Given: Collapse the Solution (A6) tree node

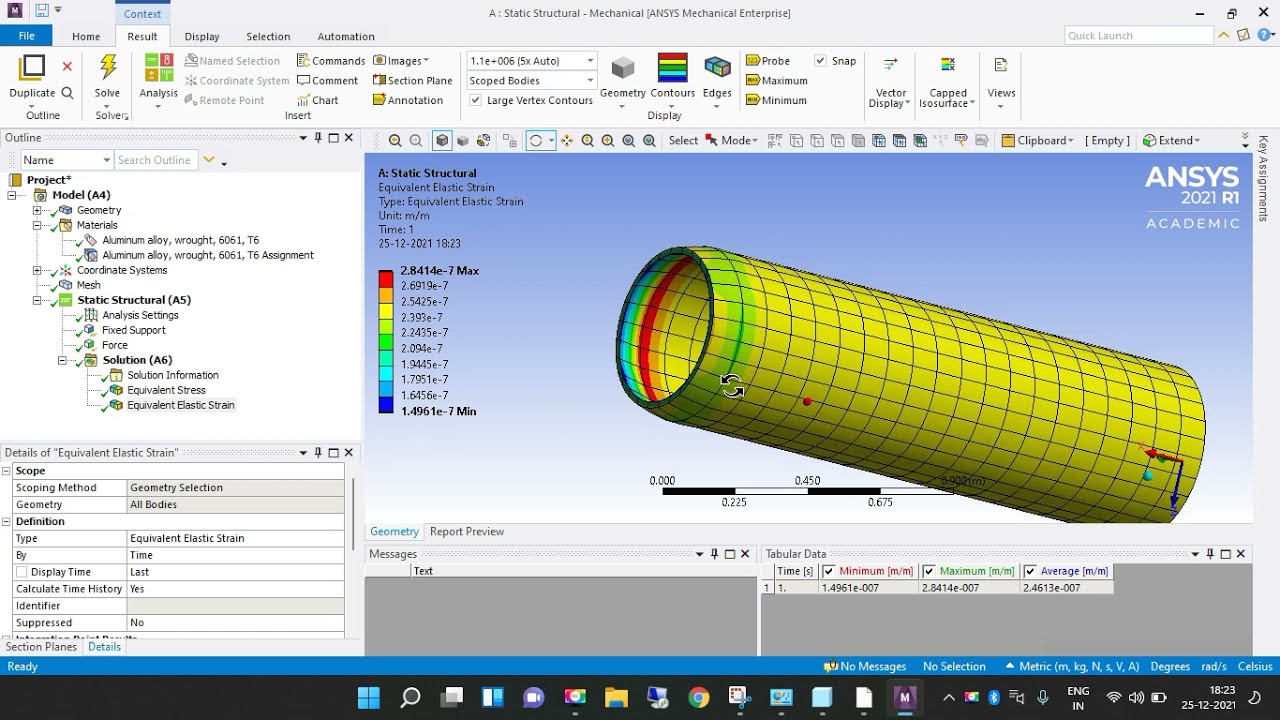Looking at the screenshot, I should [62, 360].
